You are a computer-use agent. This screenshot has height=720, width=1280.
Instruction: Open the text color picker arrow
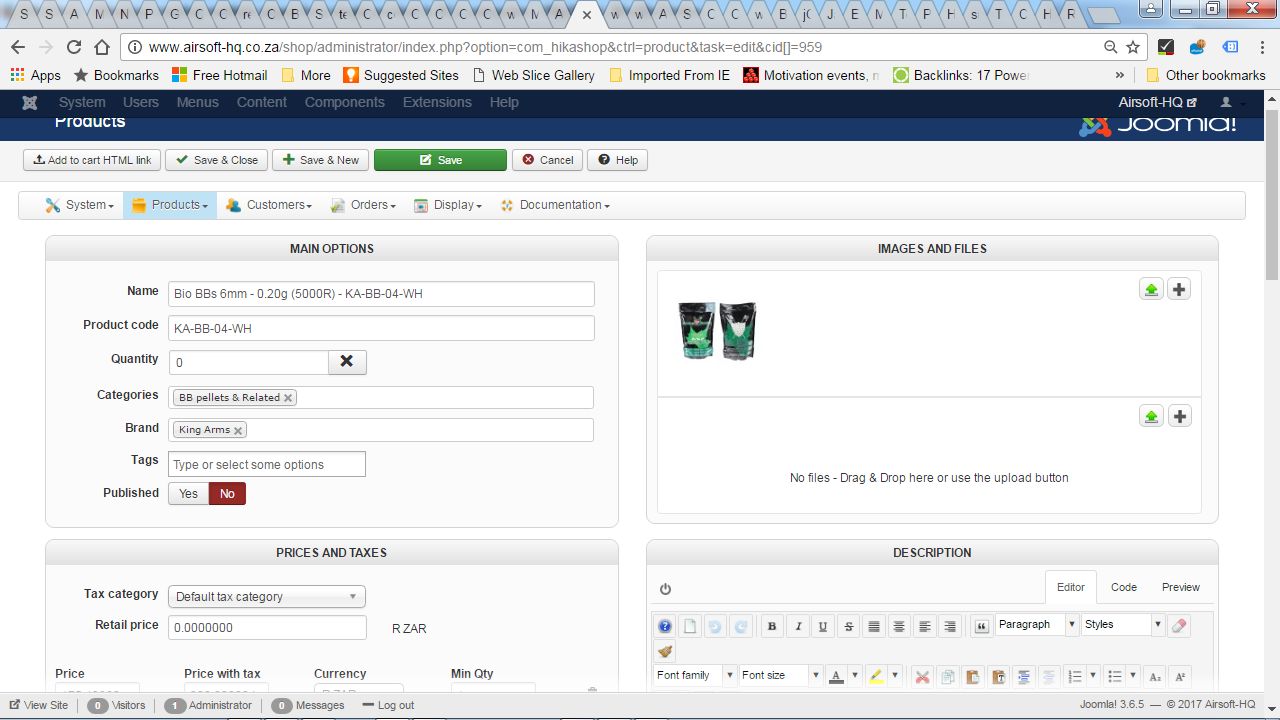(x=857, y=677)
